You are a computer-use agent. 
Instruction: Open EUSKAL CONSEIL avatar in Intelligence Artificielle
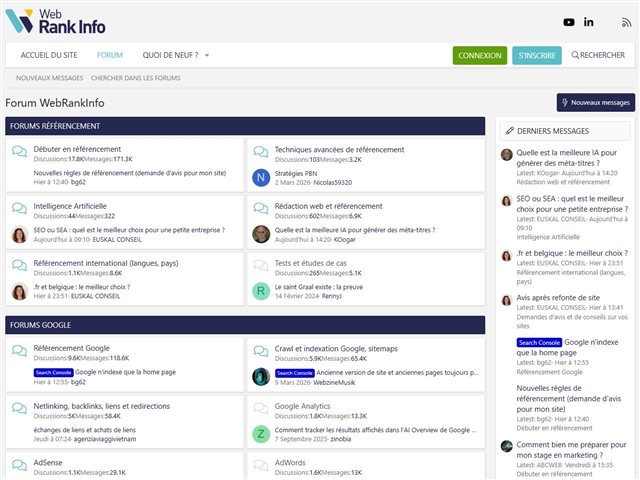pyautogui.click(x=19, y=234)
